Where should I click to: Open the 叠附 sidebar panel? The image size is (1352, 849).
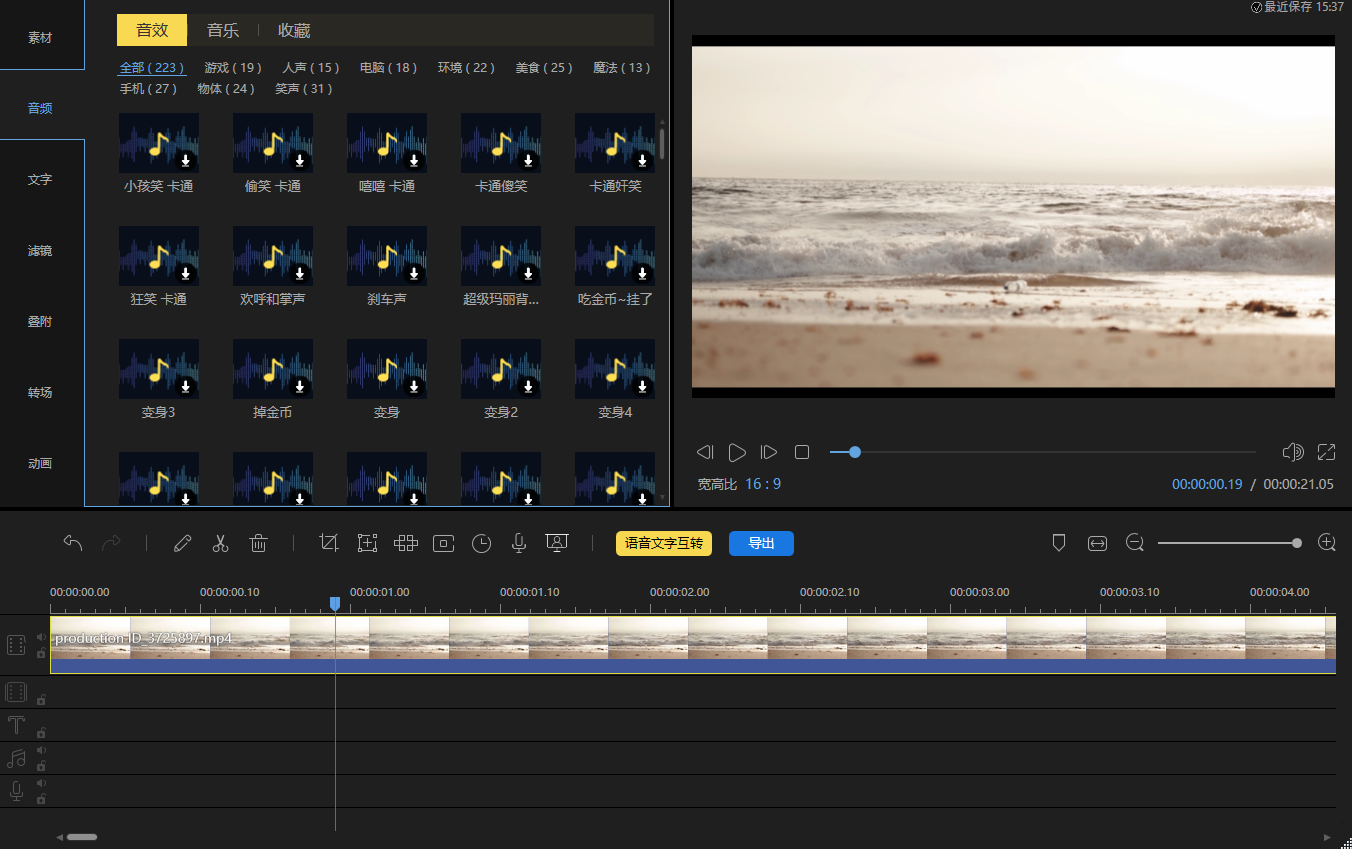(x=40, y=322)
